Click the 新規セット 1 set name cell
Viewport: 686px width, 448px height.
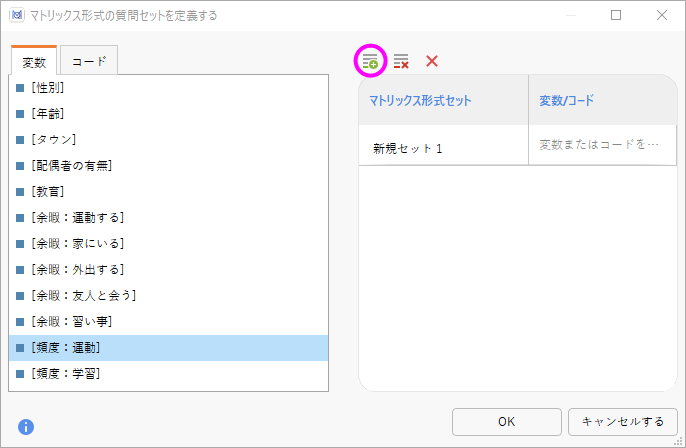coord(443,145)
